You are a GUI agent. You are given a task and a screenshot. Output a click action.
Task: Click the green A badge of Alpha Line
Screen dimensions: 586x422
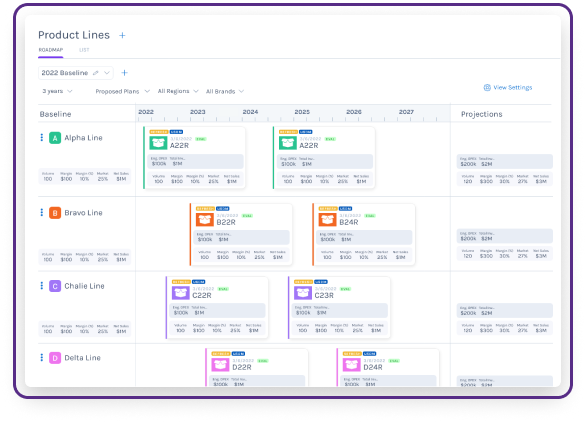55,138
